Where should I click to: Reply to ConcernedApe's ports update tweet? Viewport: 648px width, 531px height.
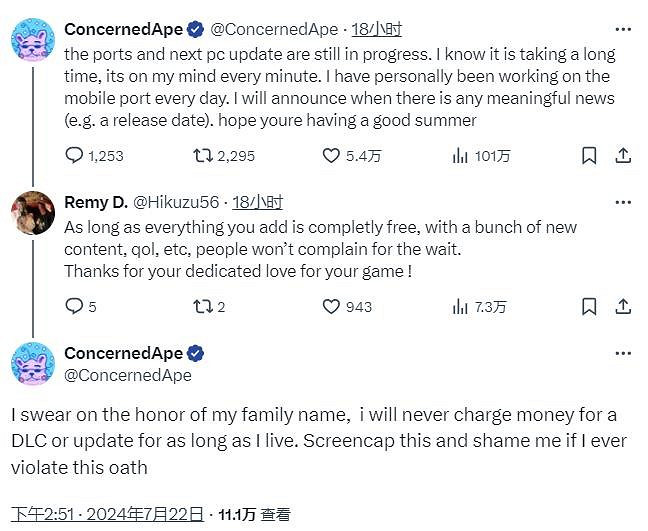74,155
